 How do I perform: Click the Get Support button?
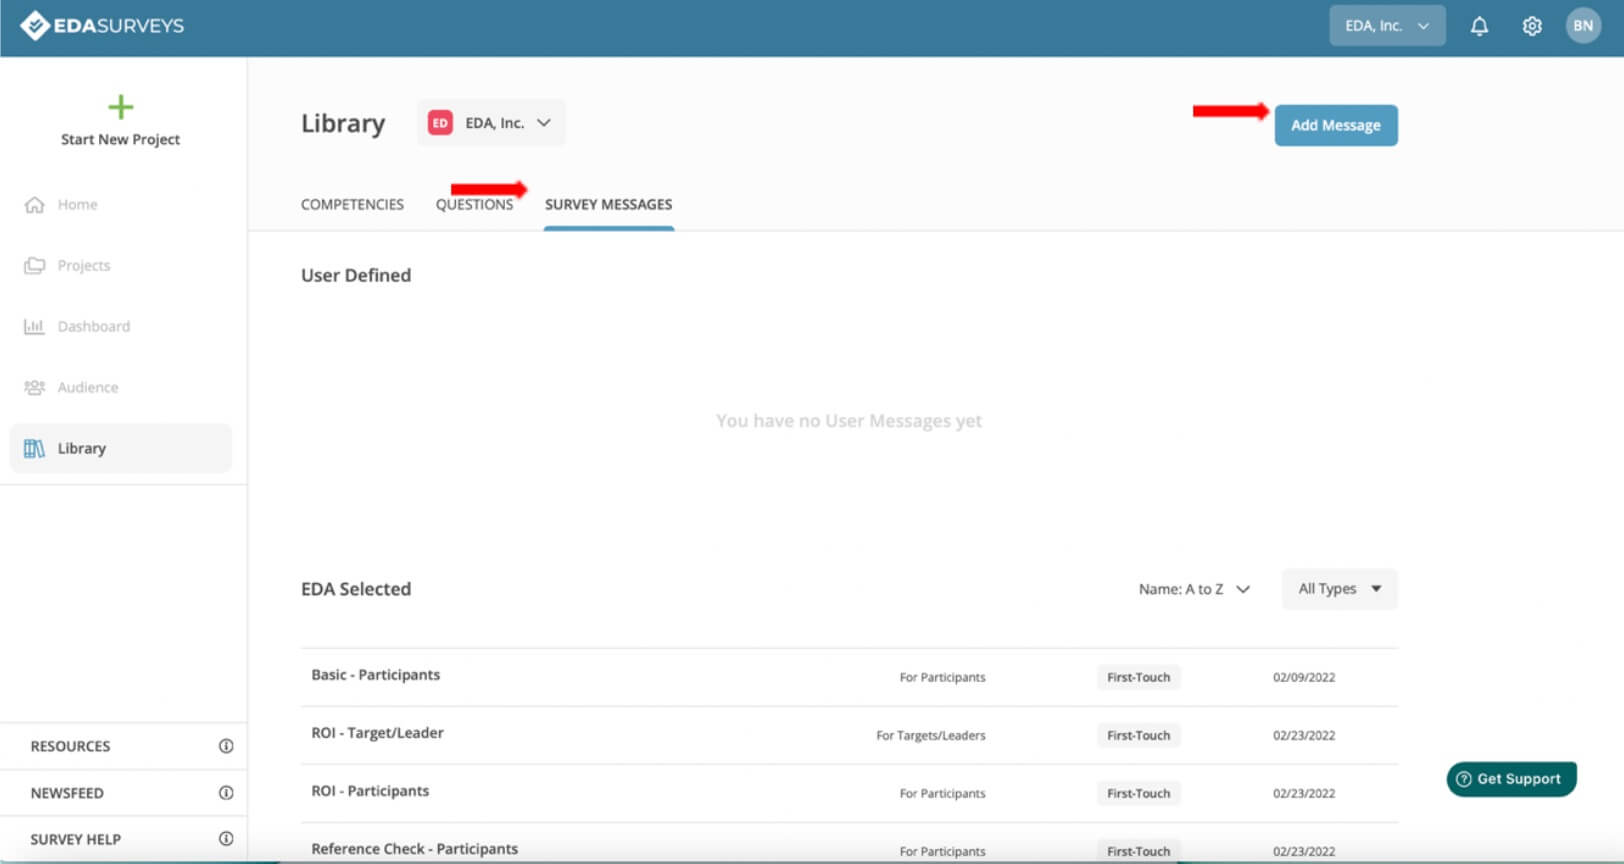coord(1511,779)
